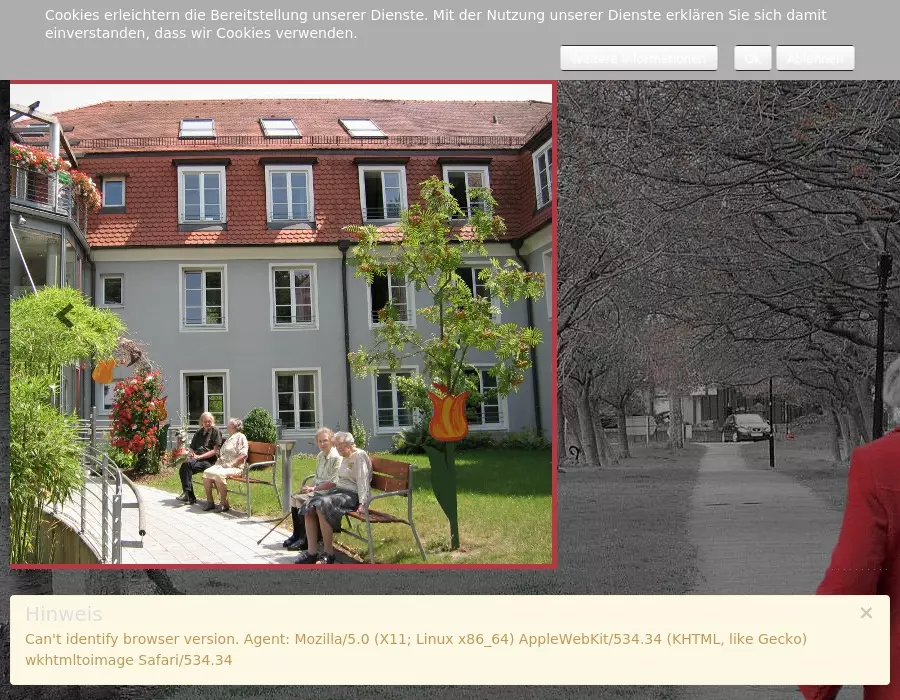Click the red flowering bush in courtyard
The width and height of the screenshot is (900, 700).
[138, 412]
